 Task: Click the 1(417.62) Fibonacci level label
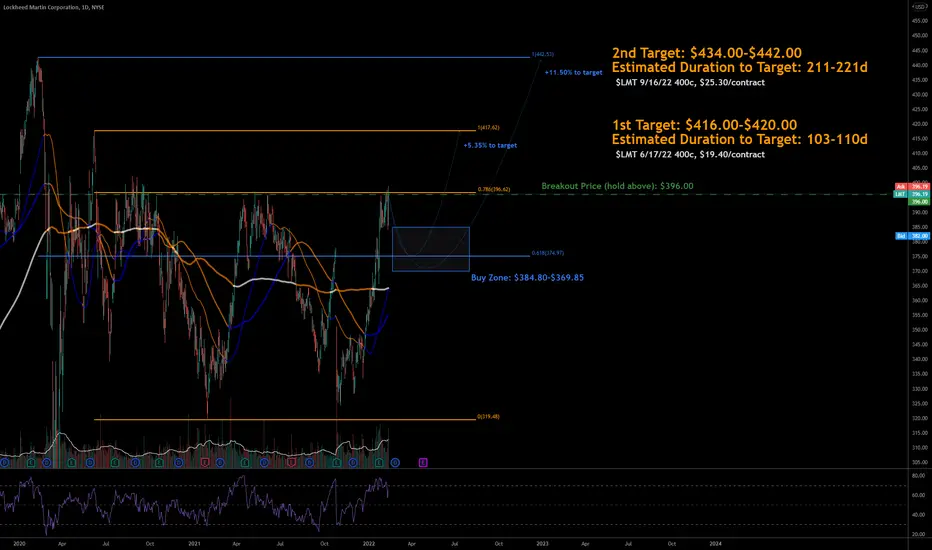point(488,127)
